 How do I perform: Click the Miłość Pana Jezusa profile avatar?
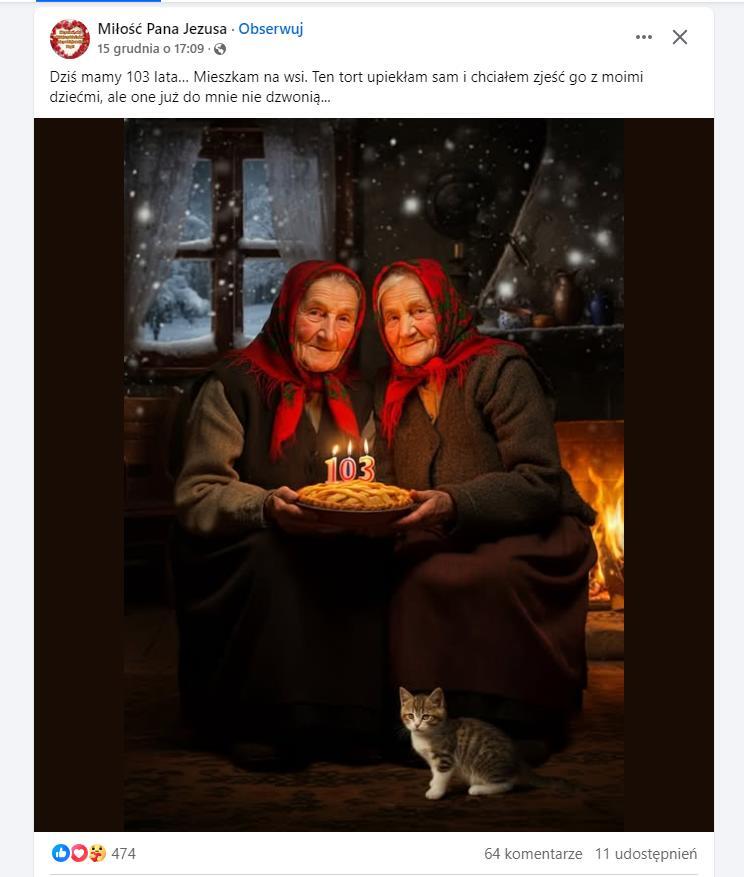pos(70,39)
